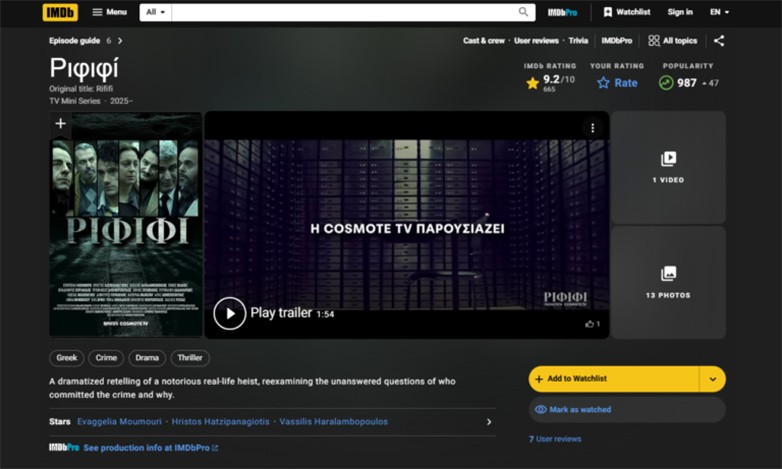Image resolution: width=782 pixels, height=469 pixels.
Task: Click the IMDb logo home icon
Action: click(x=60, y=12)
